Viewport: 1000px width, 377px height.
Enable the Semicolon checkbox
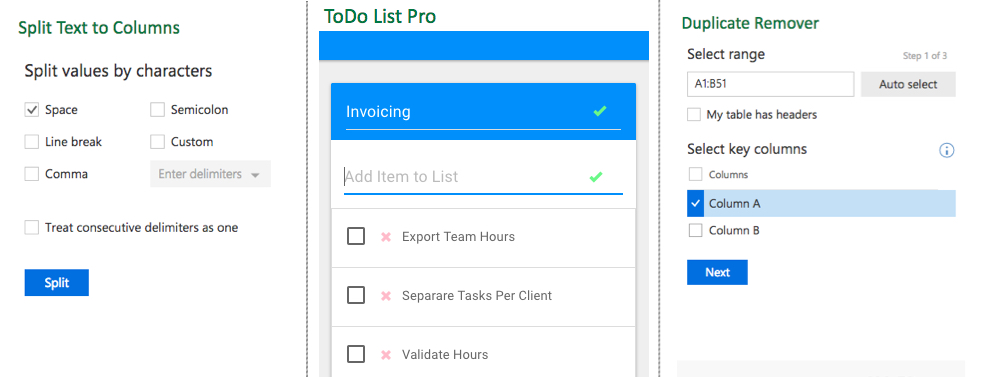158,110
